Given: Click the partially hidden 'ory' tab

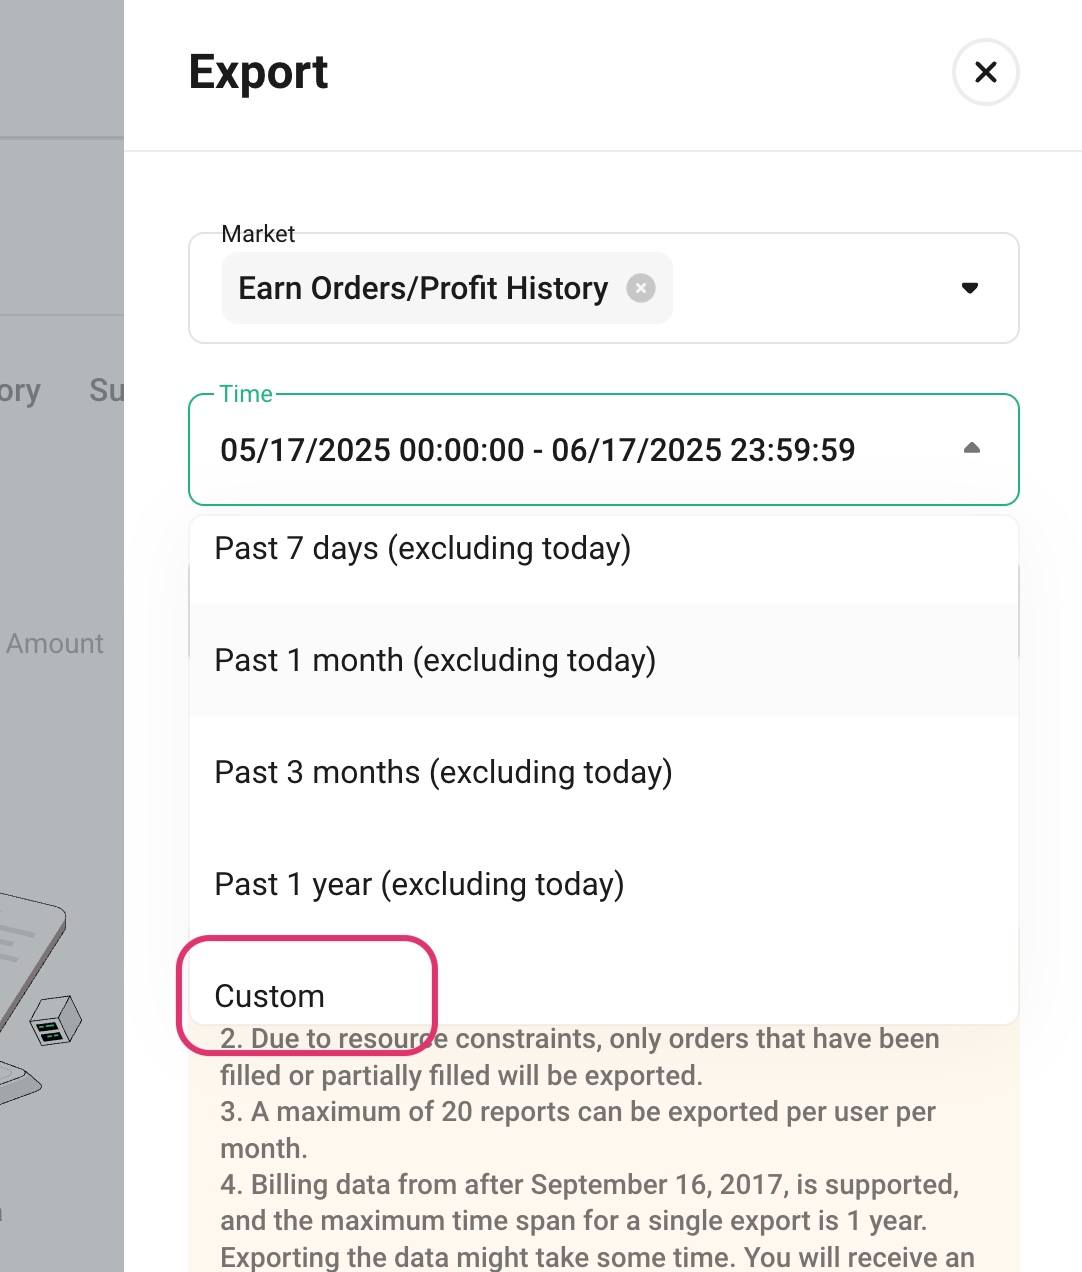Looking at the screenshot, I should (x=20, y=391).
